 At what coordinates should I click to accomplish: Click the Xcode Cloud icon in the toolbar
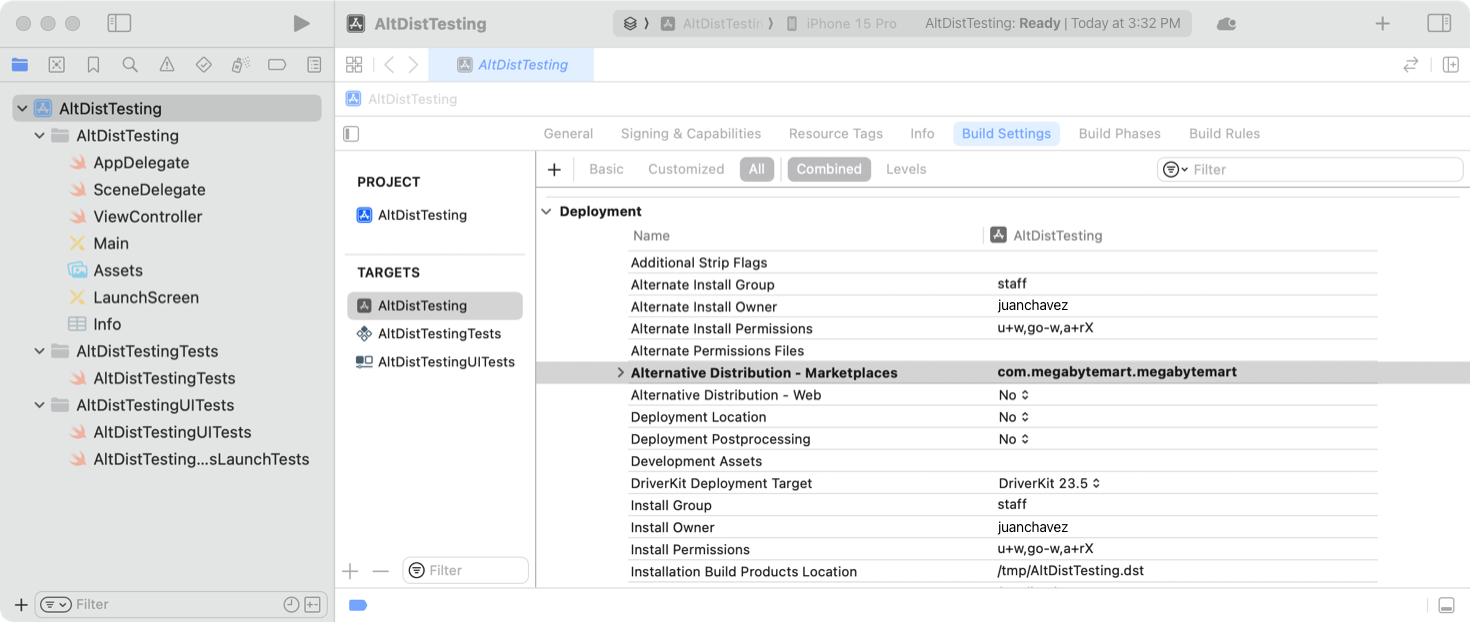point(1226,23)
